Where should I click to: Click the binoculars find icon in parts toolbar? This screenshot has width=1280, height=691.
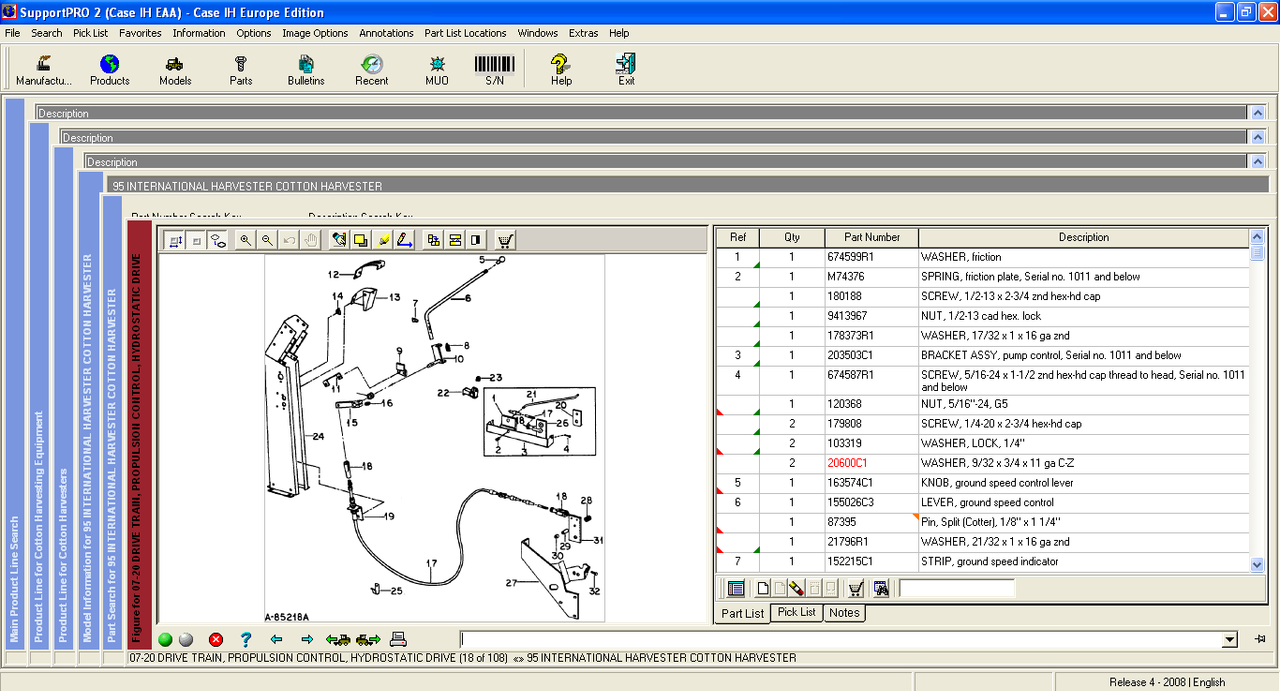(x=881, y=588)
